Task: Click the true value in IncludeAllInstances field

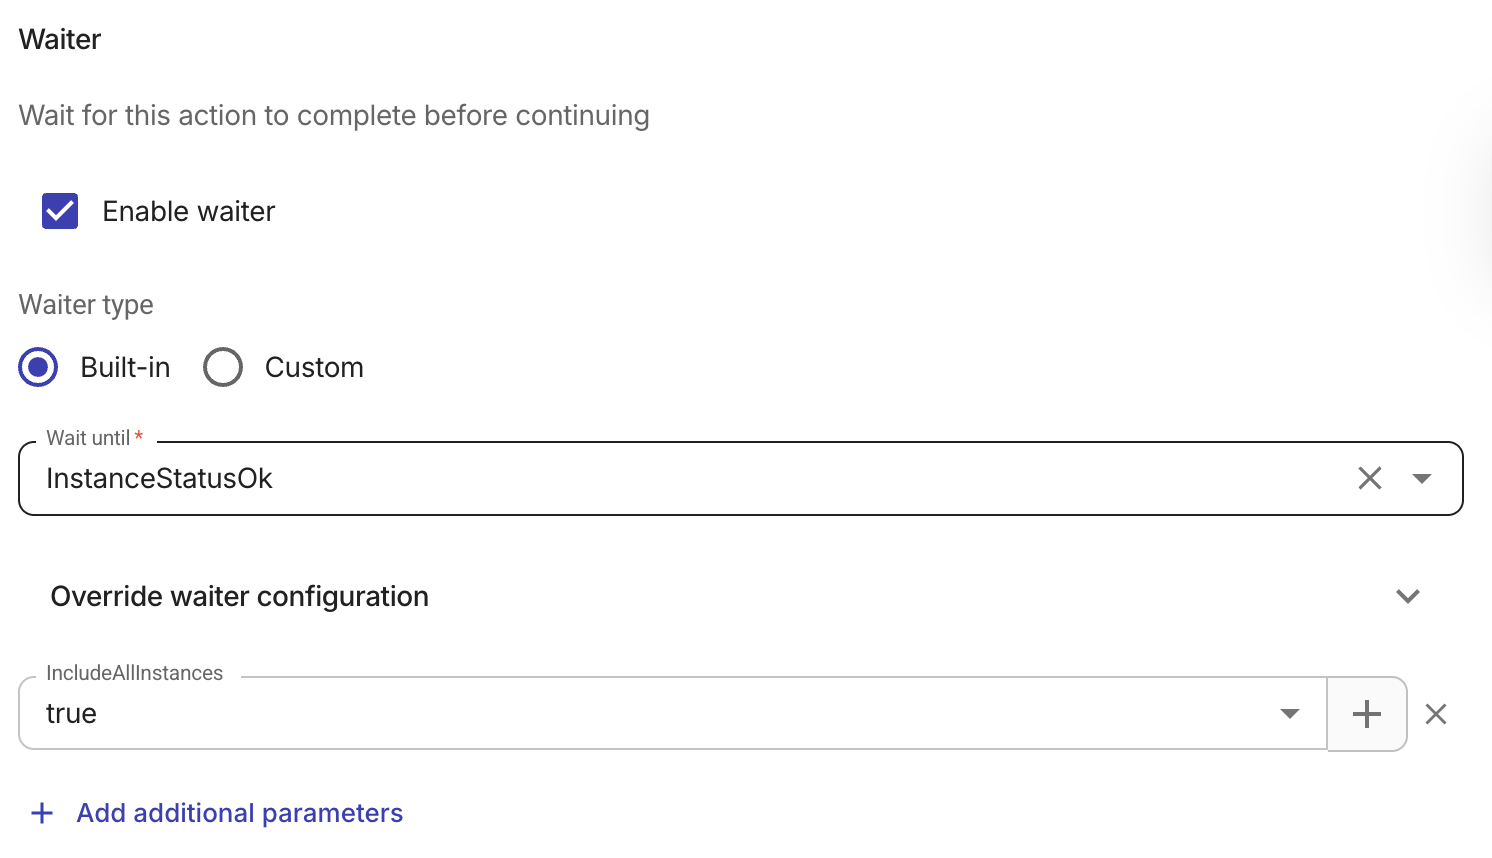Action: (72, 713)
